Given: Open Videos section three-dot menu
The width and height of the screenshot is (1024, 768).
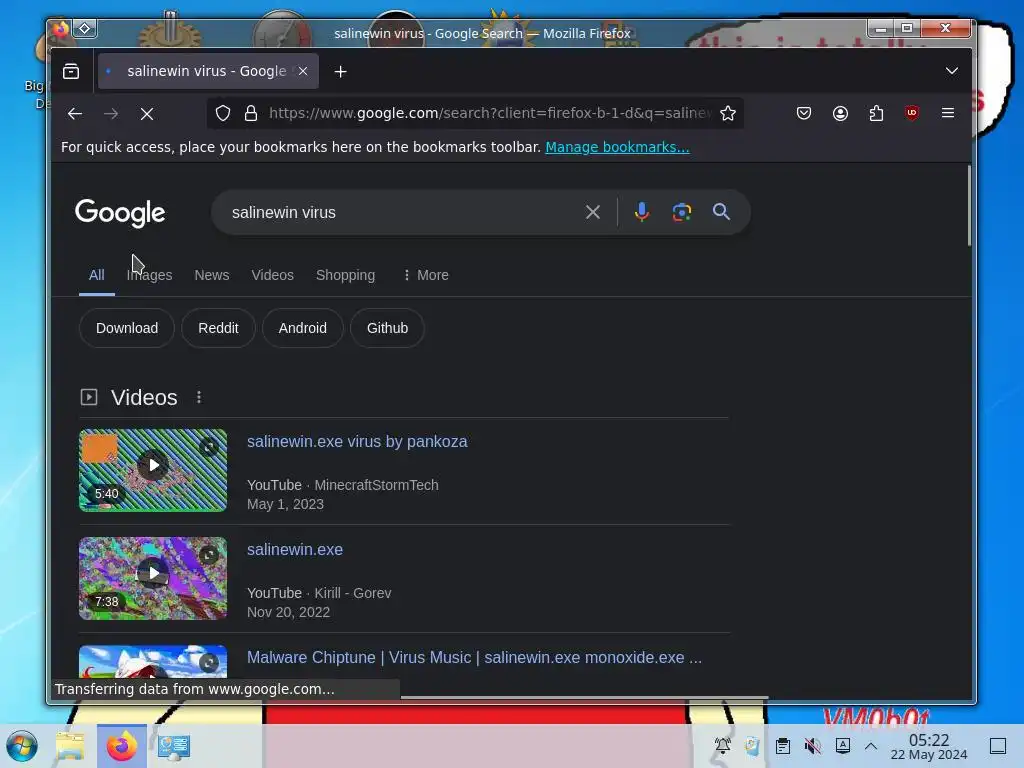Looking at the screenshot, I should tap(199, 397).
